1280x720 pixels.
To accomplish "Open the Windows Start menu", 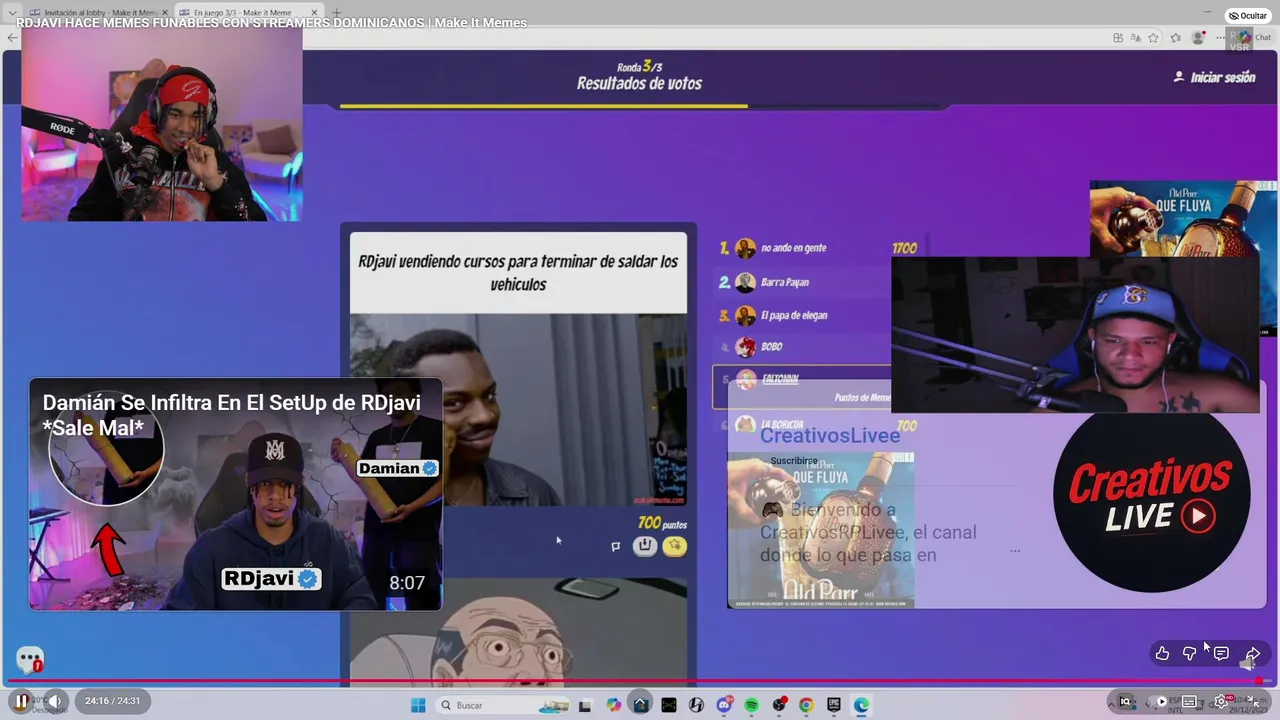I will pos(418,705).
